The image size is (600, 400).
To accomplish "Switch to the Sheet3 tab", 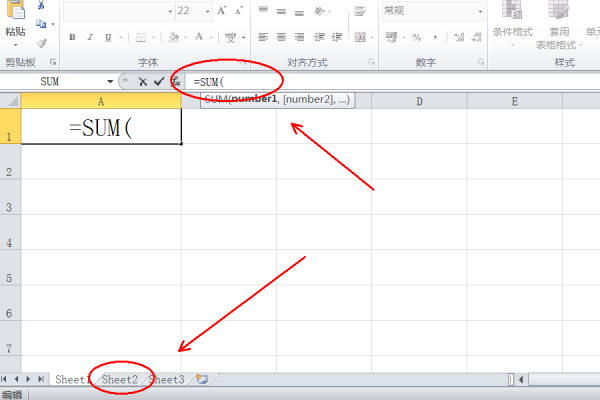I will pos(166,379).
